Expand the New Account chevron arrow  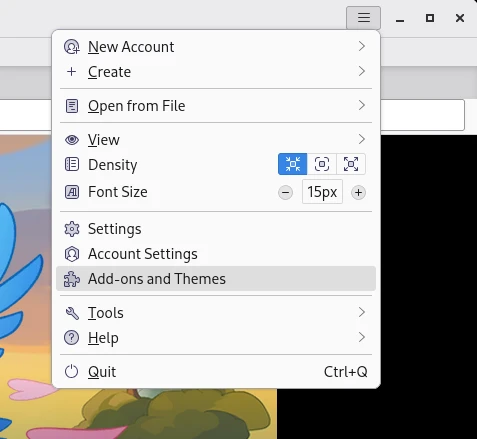point(362,46)
